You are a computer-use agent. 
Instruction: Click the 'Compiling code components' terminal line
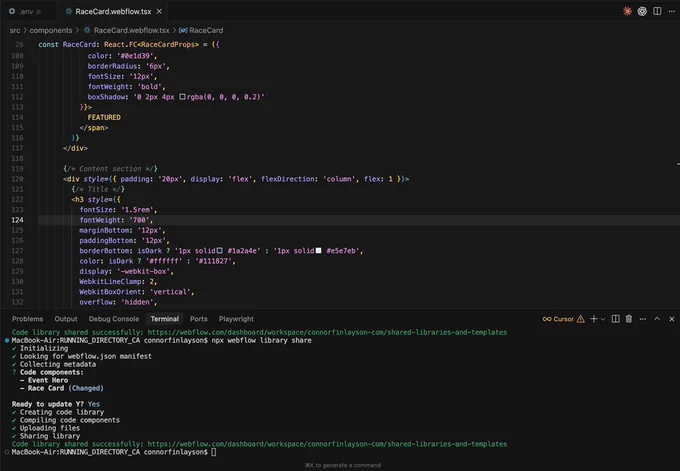[66, 420]
